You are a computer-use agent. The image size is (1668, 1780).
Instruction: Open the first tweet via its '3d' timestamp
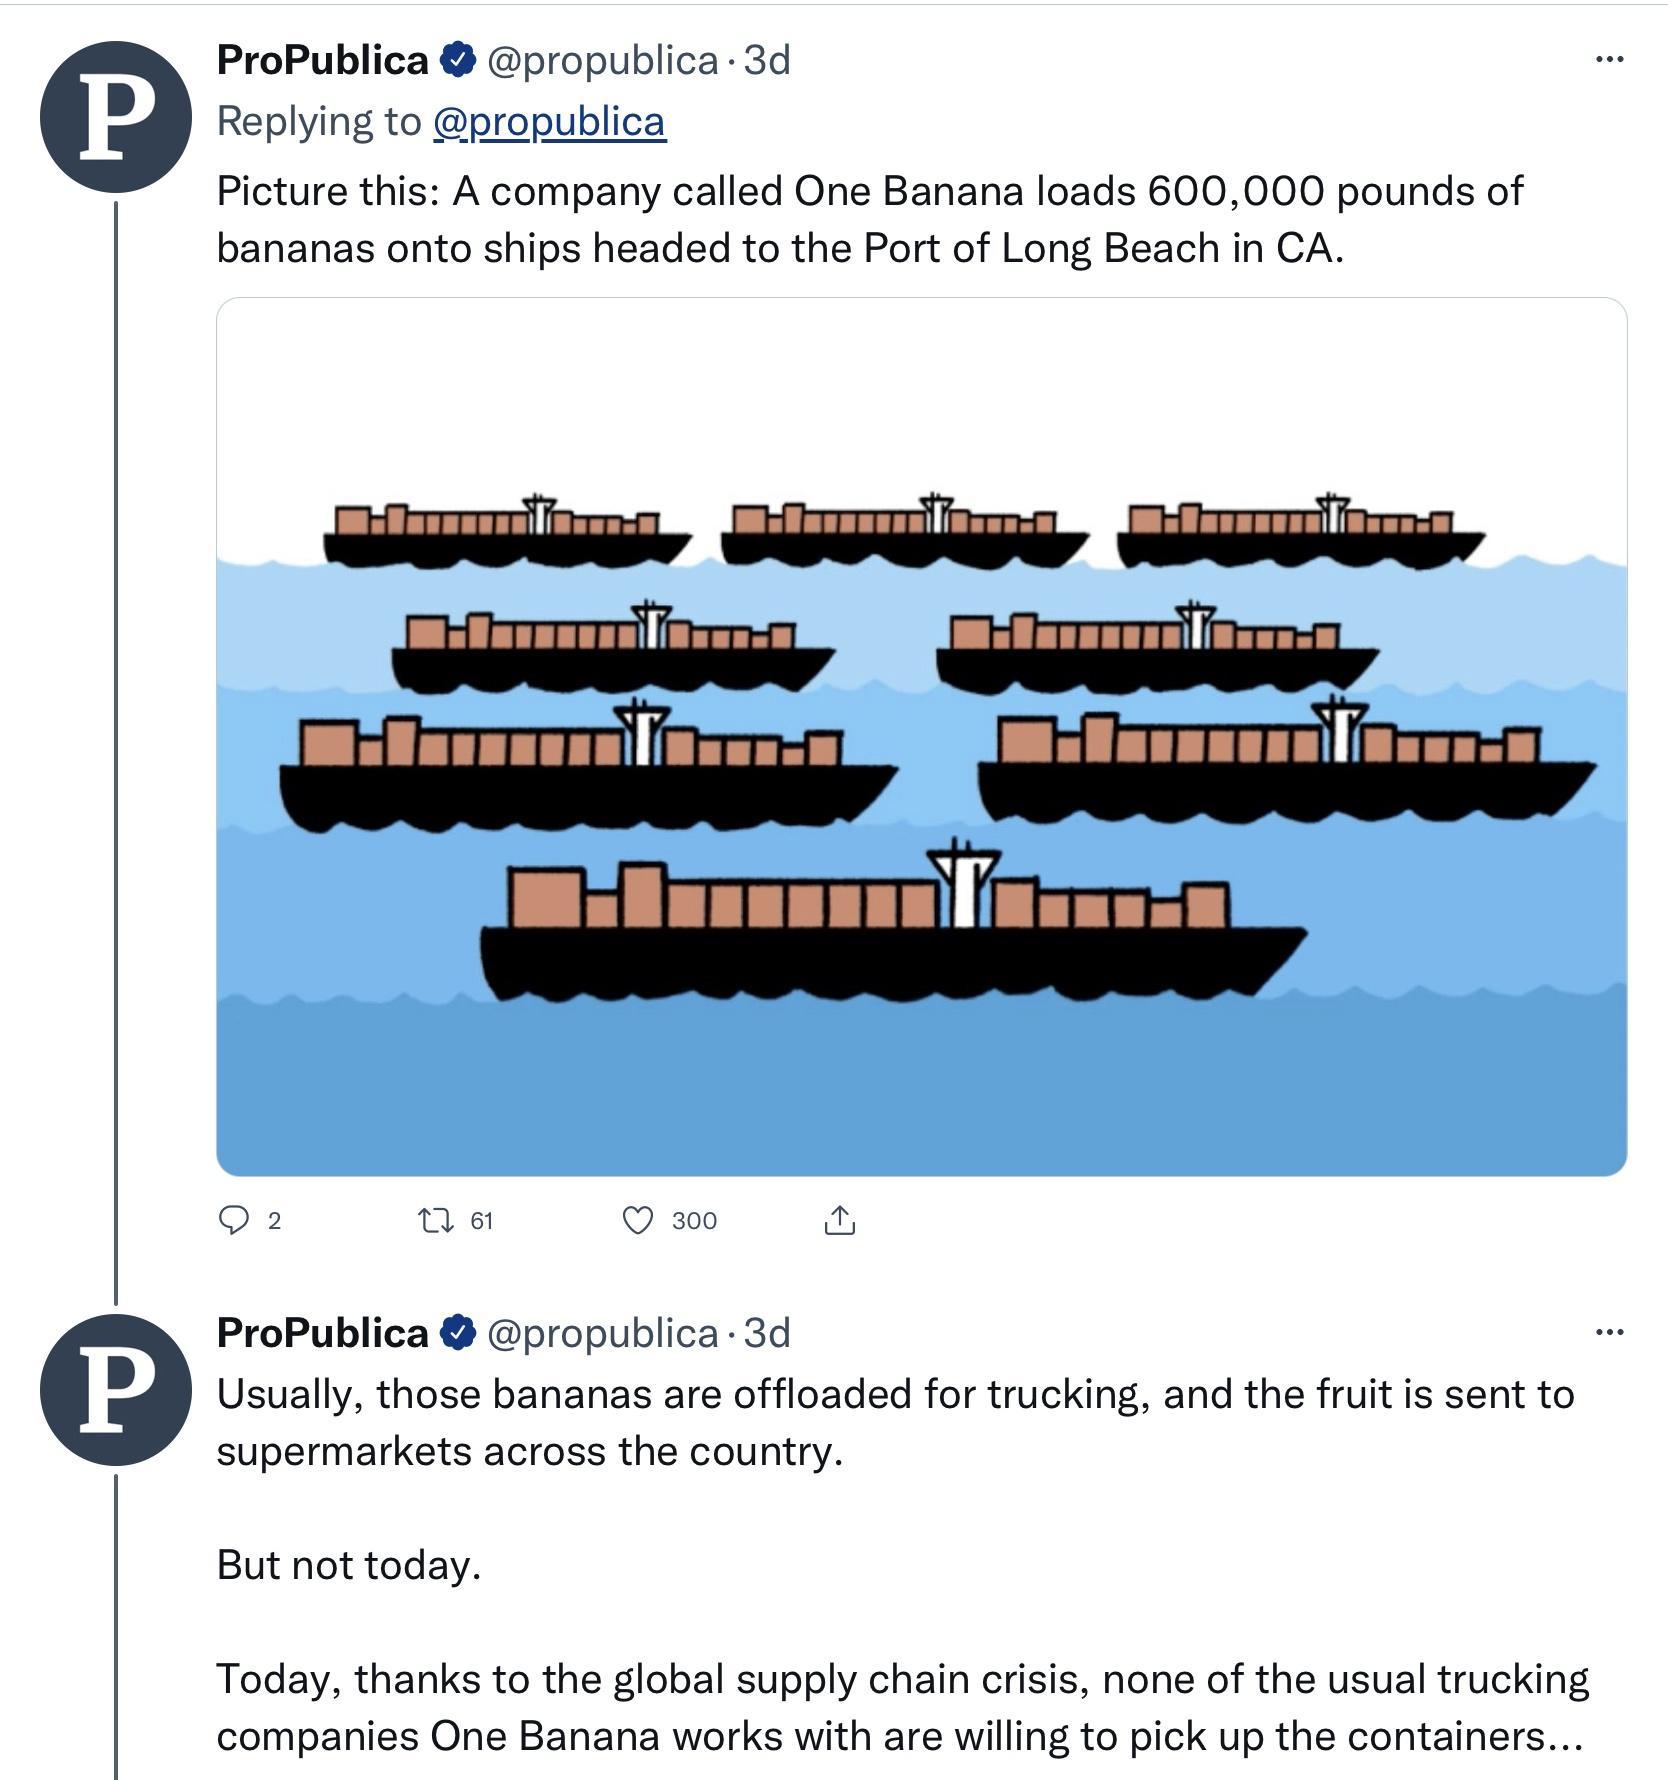tap(765, 62)
